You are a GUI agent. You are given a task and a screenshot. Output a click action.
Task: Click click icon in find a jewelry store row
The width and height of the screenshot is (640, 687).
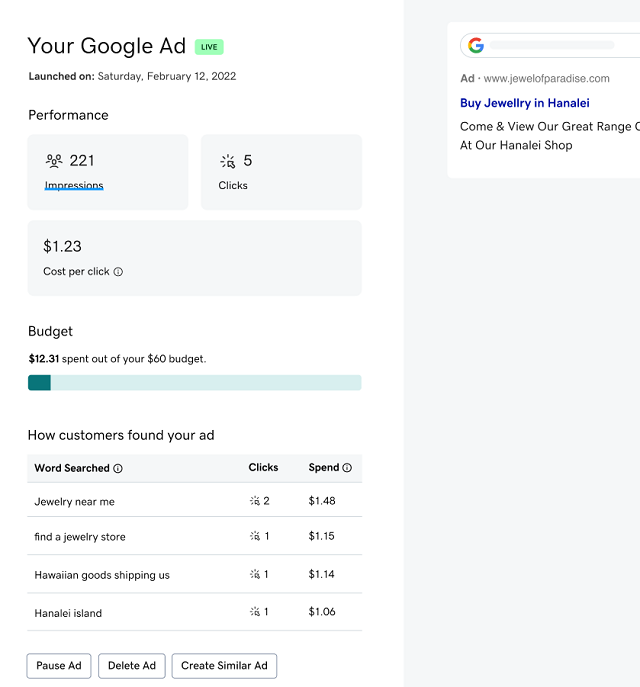255,537
